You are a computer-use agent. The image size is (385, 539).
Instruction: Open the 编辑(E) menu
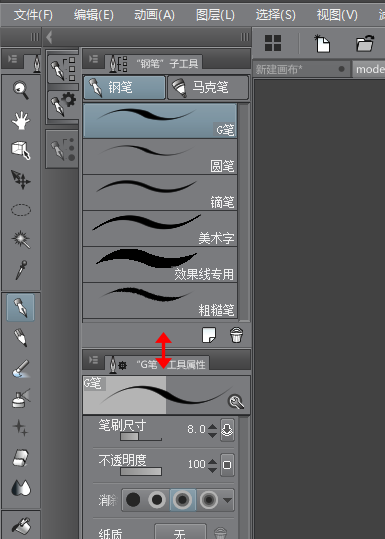click(94, 15)
